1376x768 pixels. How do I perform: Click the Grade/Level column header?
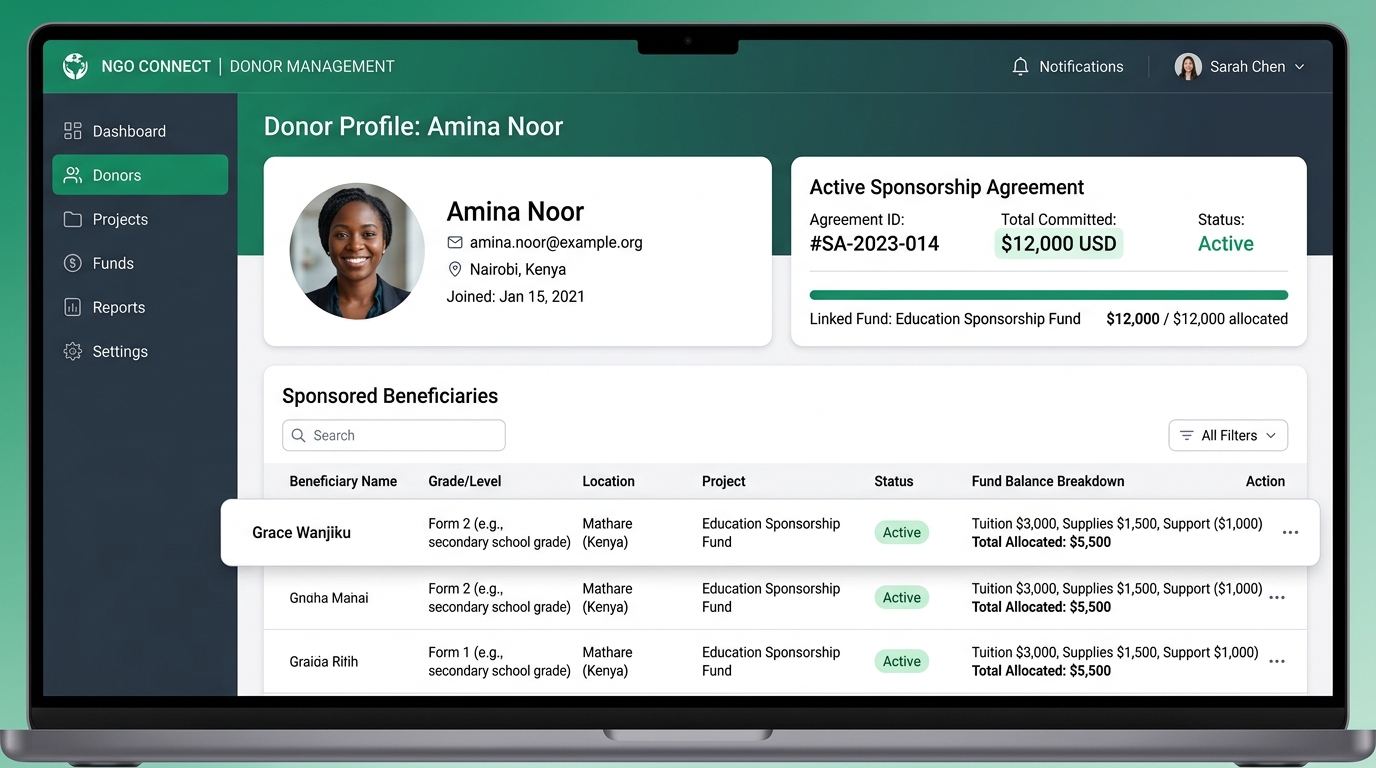click(465, 481)
